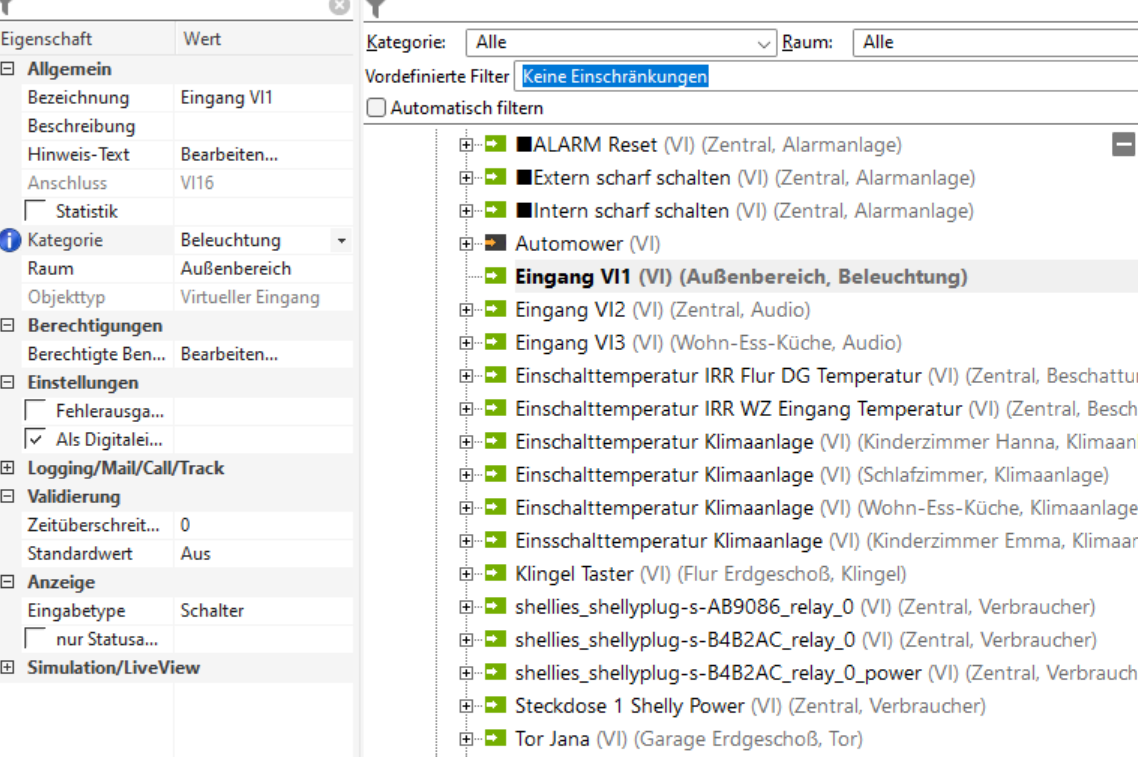Image resolution: width=1138 pixels, height=757 pixels.
Task: Click icon of Einschalttemperatur Klimaanlage Schlafzimmer
Action: tap(496, 474)
